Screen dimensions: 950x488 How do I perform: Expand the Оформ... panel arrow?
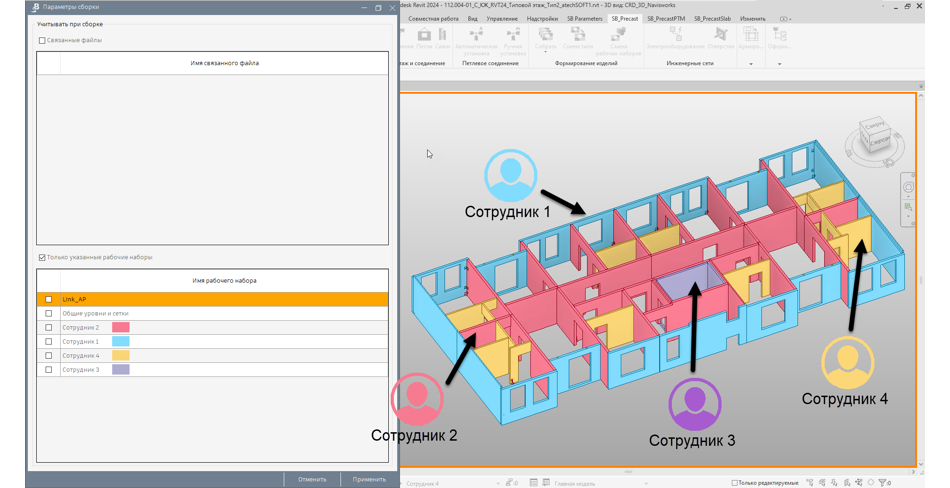coord(780,64)
